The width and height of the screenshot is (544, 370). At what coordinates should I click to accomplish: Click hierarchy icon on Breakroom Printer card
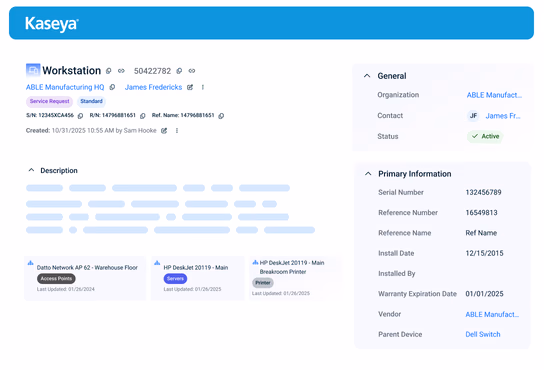click(255, 262)
